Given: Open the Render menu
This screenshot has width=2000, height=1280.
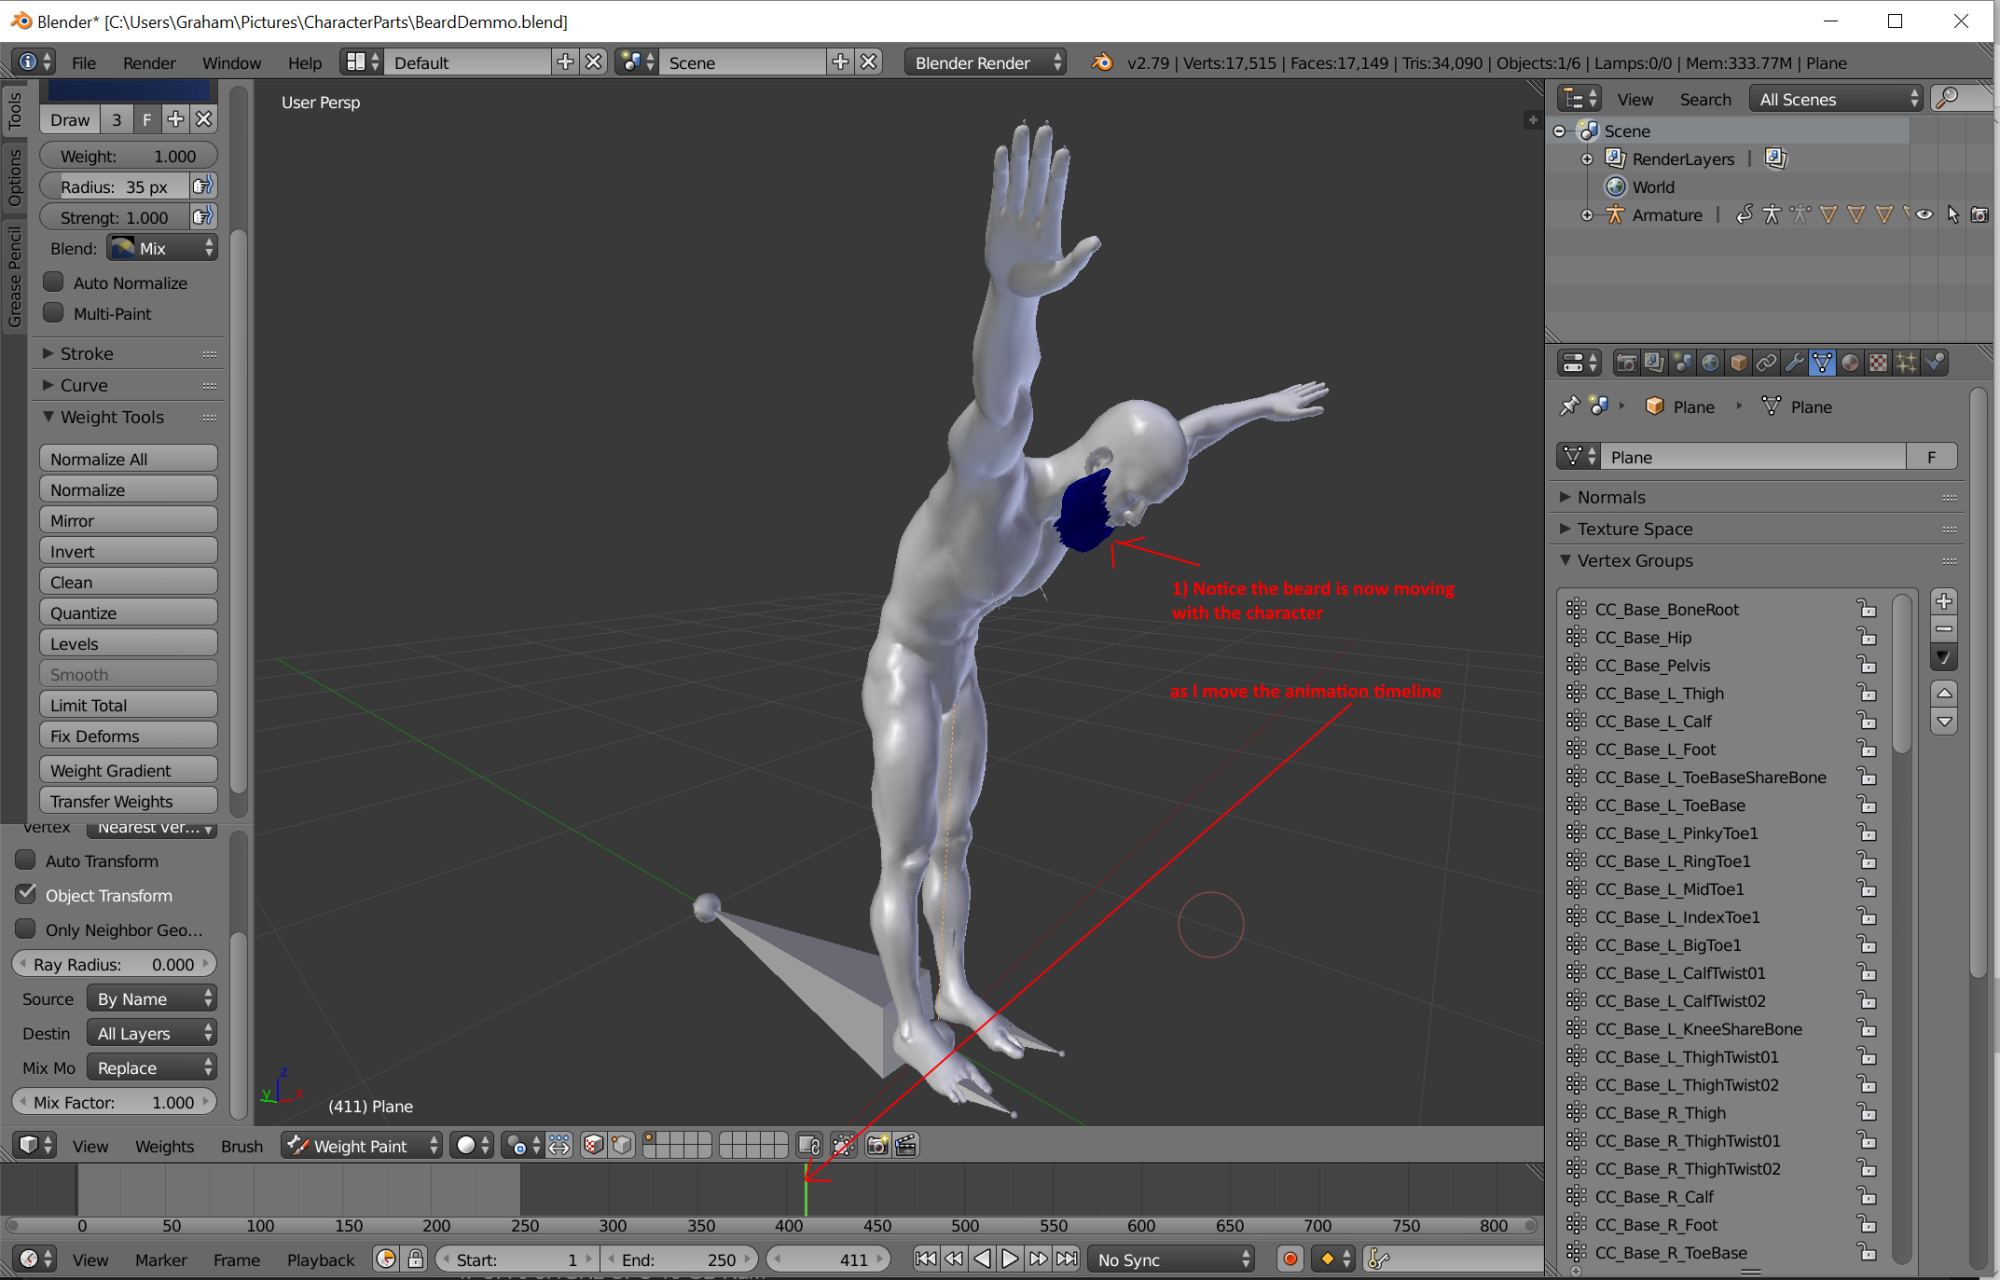Looking at the screenshot, I should [x=149, y=63].
